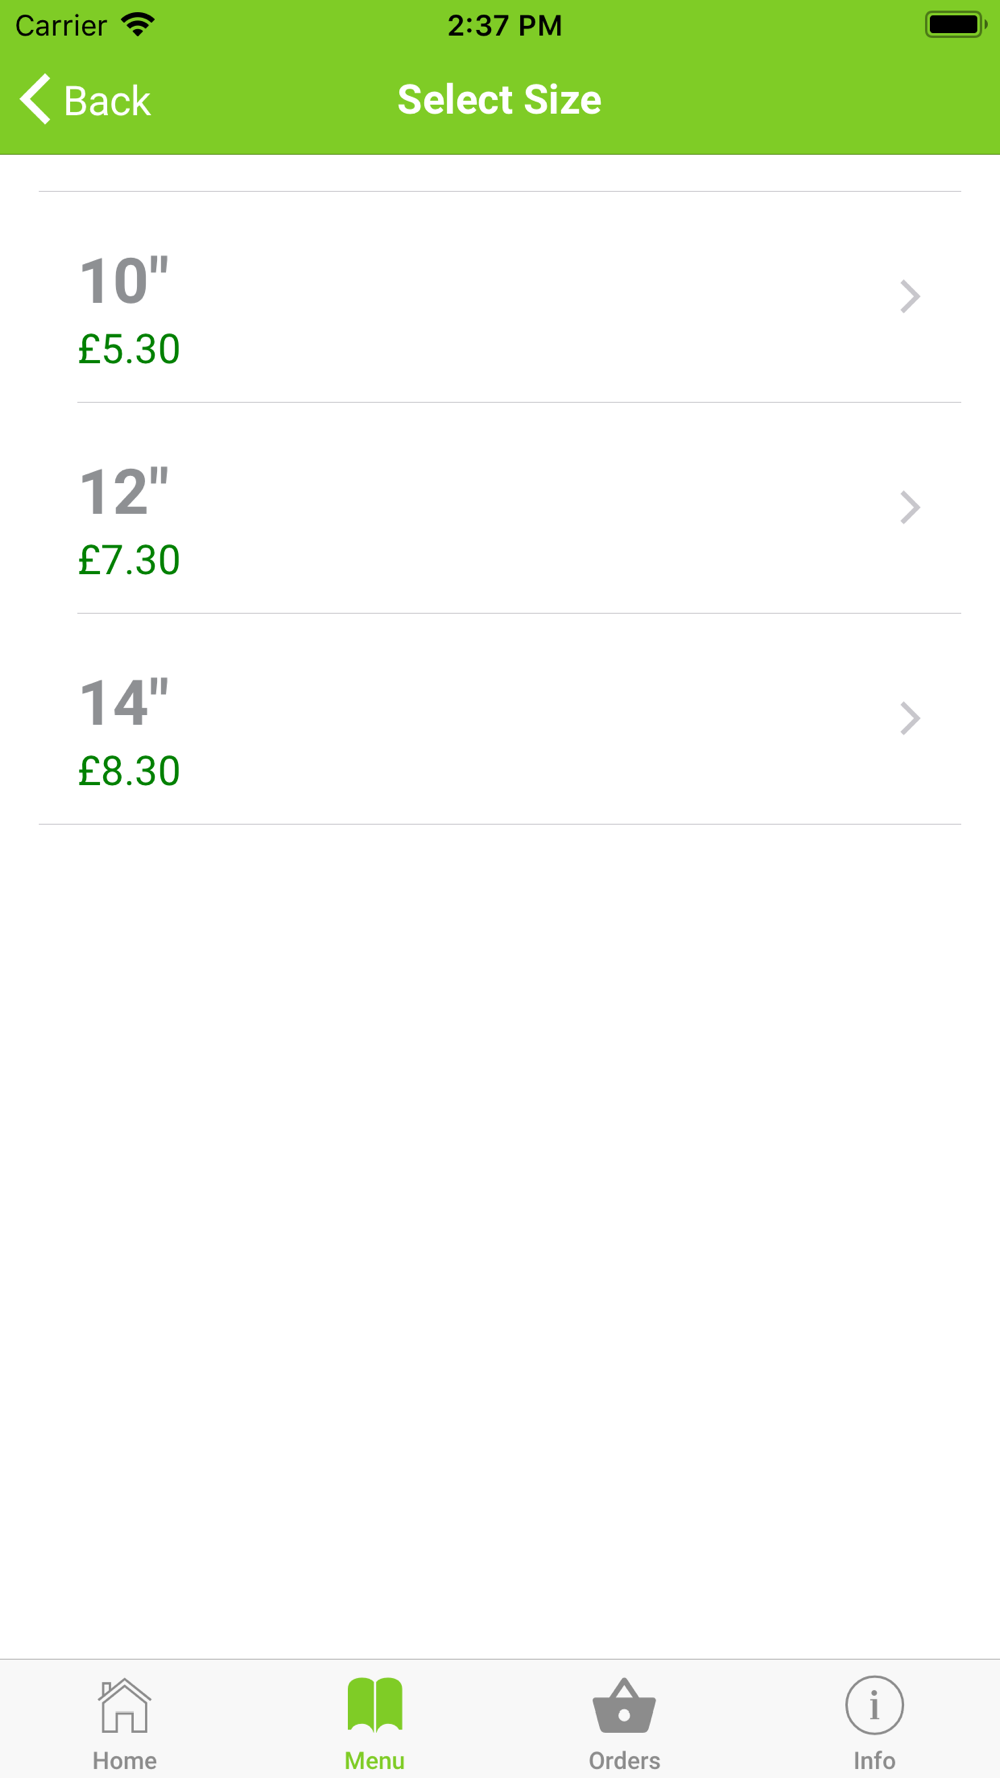The width and height of the screenshot is (1000, 1778).
Task: Tap the battery status icon
Action: point(955,25)
